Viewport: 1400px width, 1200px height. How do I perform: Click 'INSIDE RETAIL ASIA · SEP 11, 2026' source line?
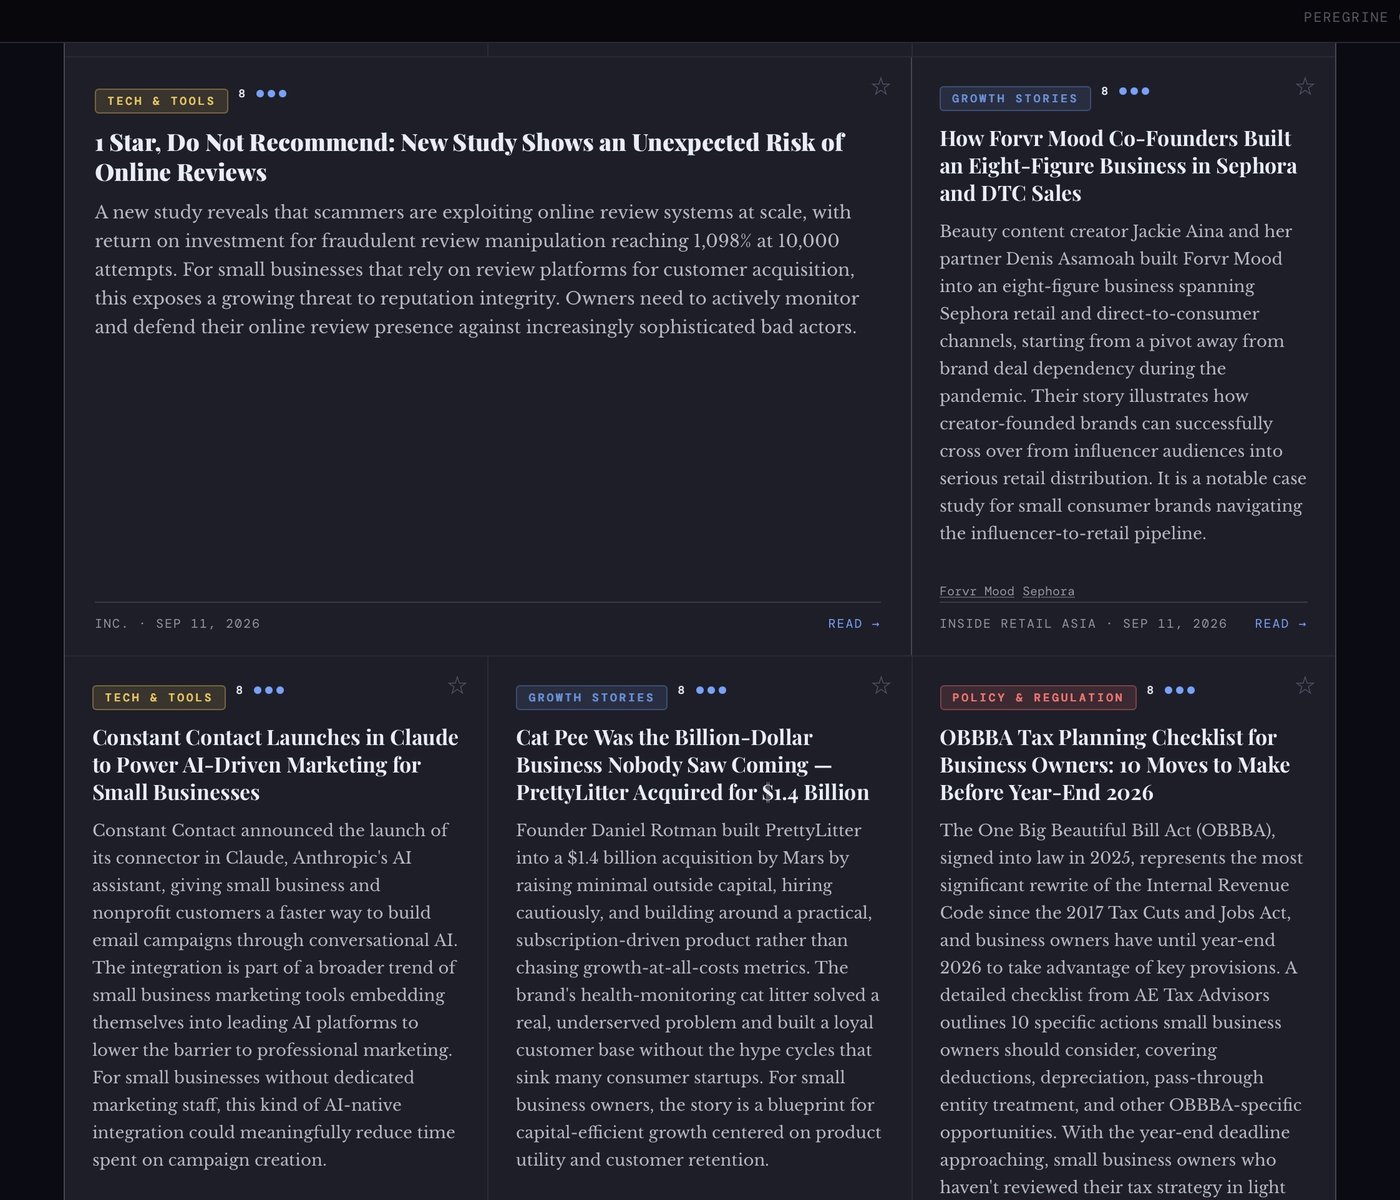[x=1083, y=624]
